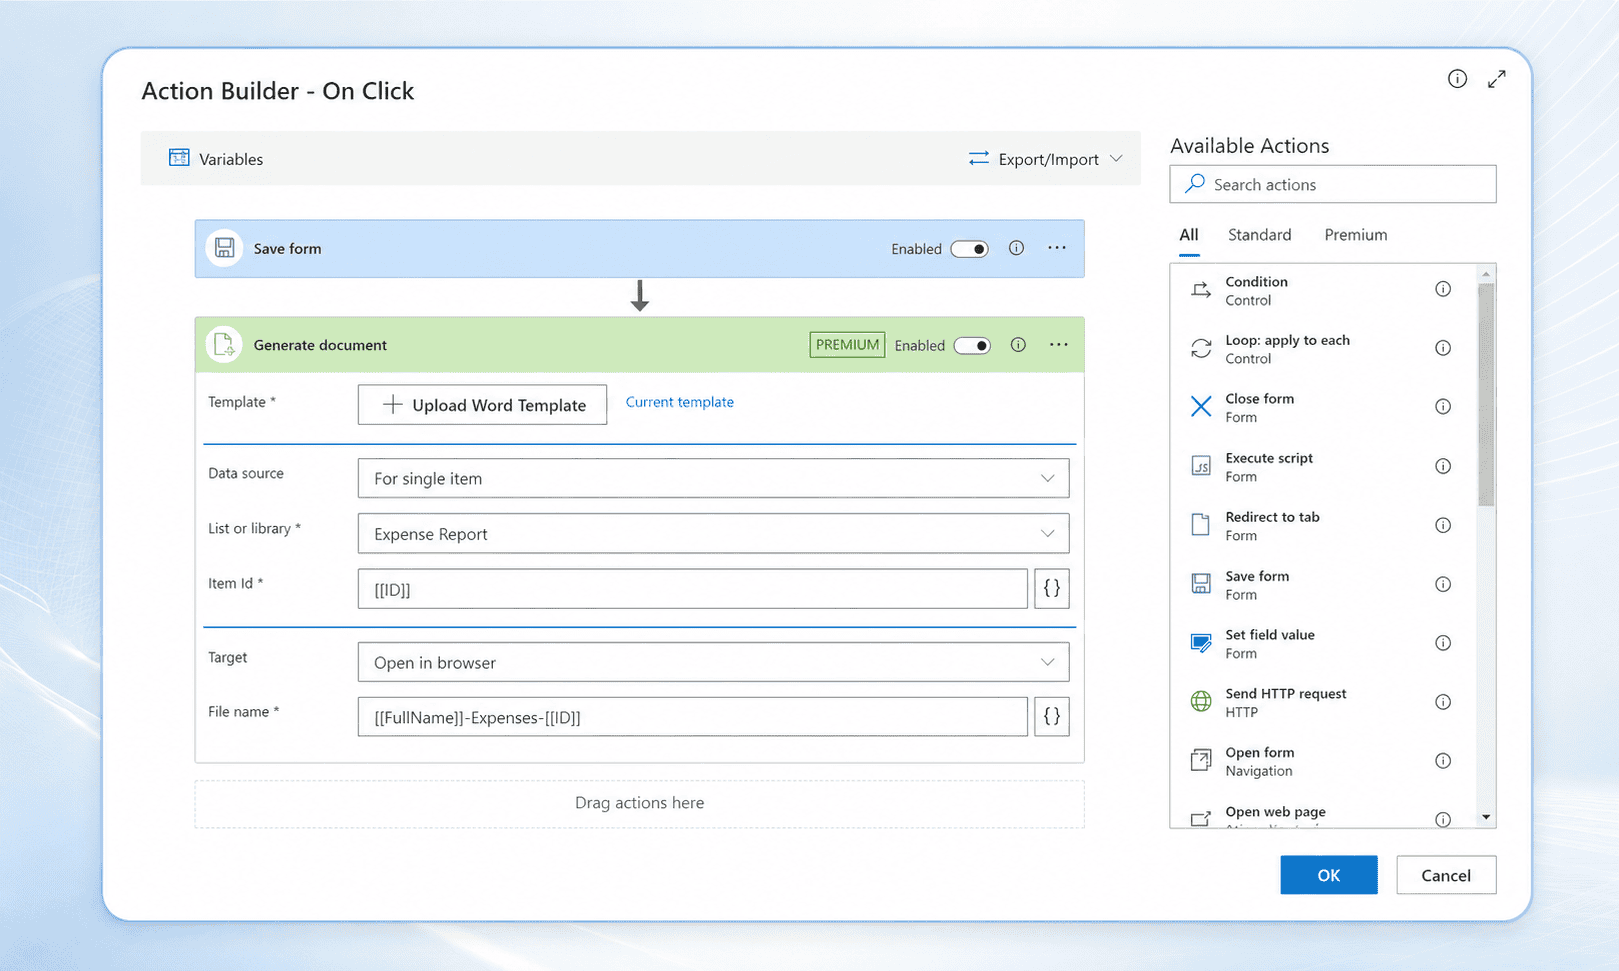Viewport: 1619px width, 971px height.
Task: Open the Variables panel
Action: click(216, 159)
